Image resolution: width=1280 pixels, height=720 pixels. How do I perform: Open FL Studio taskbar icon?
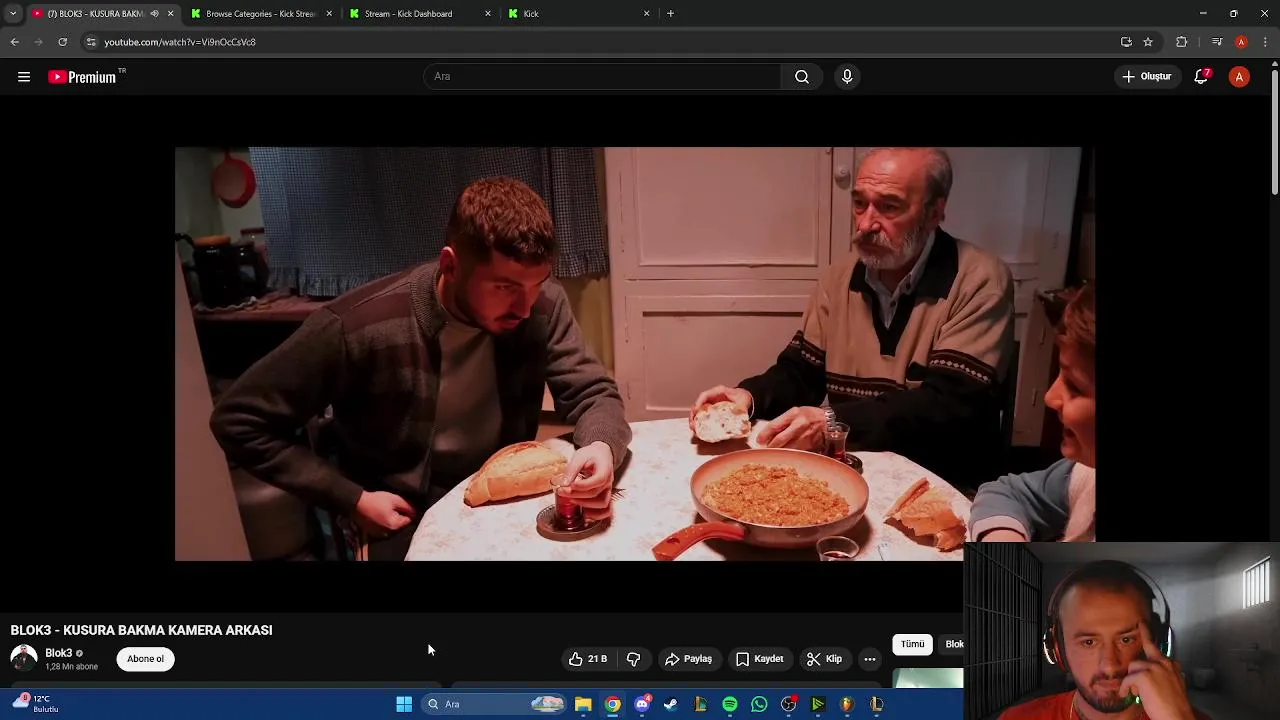click(x=847, y=704)
